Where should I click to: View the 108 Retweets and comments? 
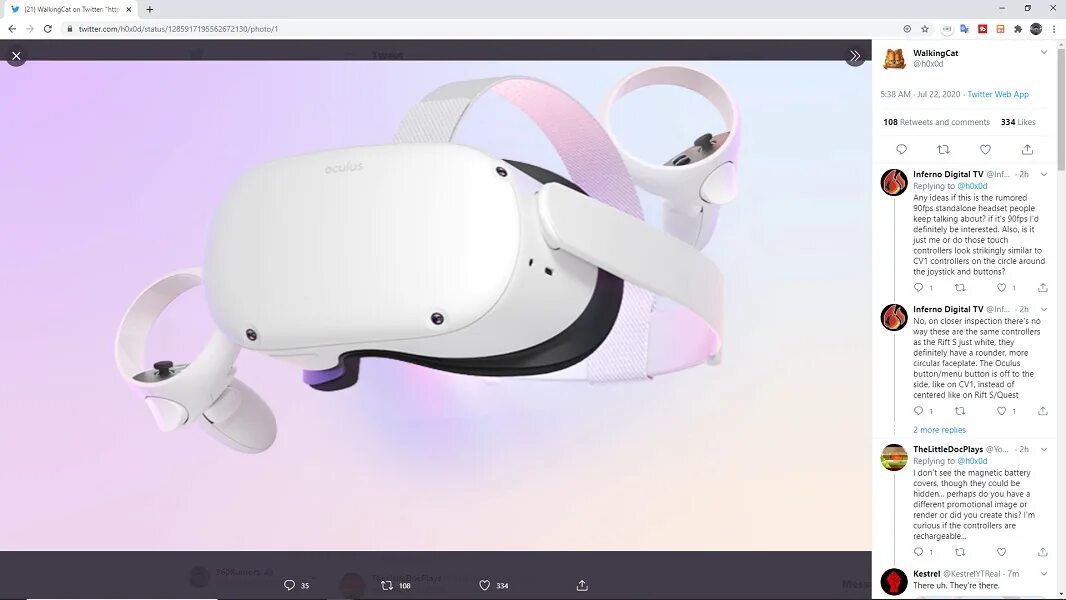pyautogui.click(x=936, y=122)
